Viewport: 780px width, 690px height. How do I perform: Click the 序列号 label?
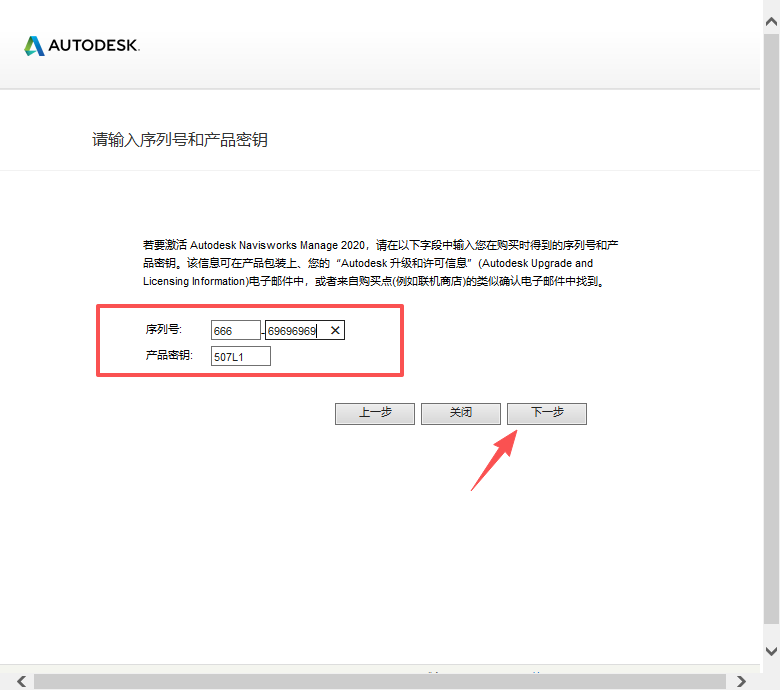(x=164, y=329)
